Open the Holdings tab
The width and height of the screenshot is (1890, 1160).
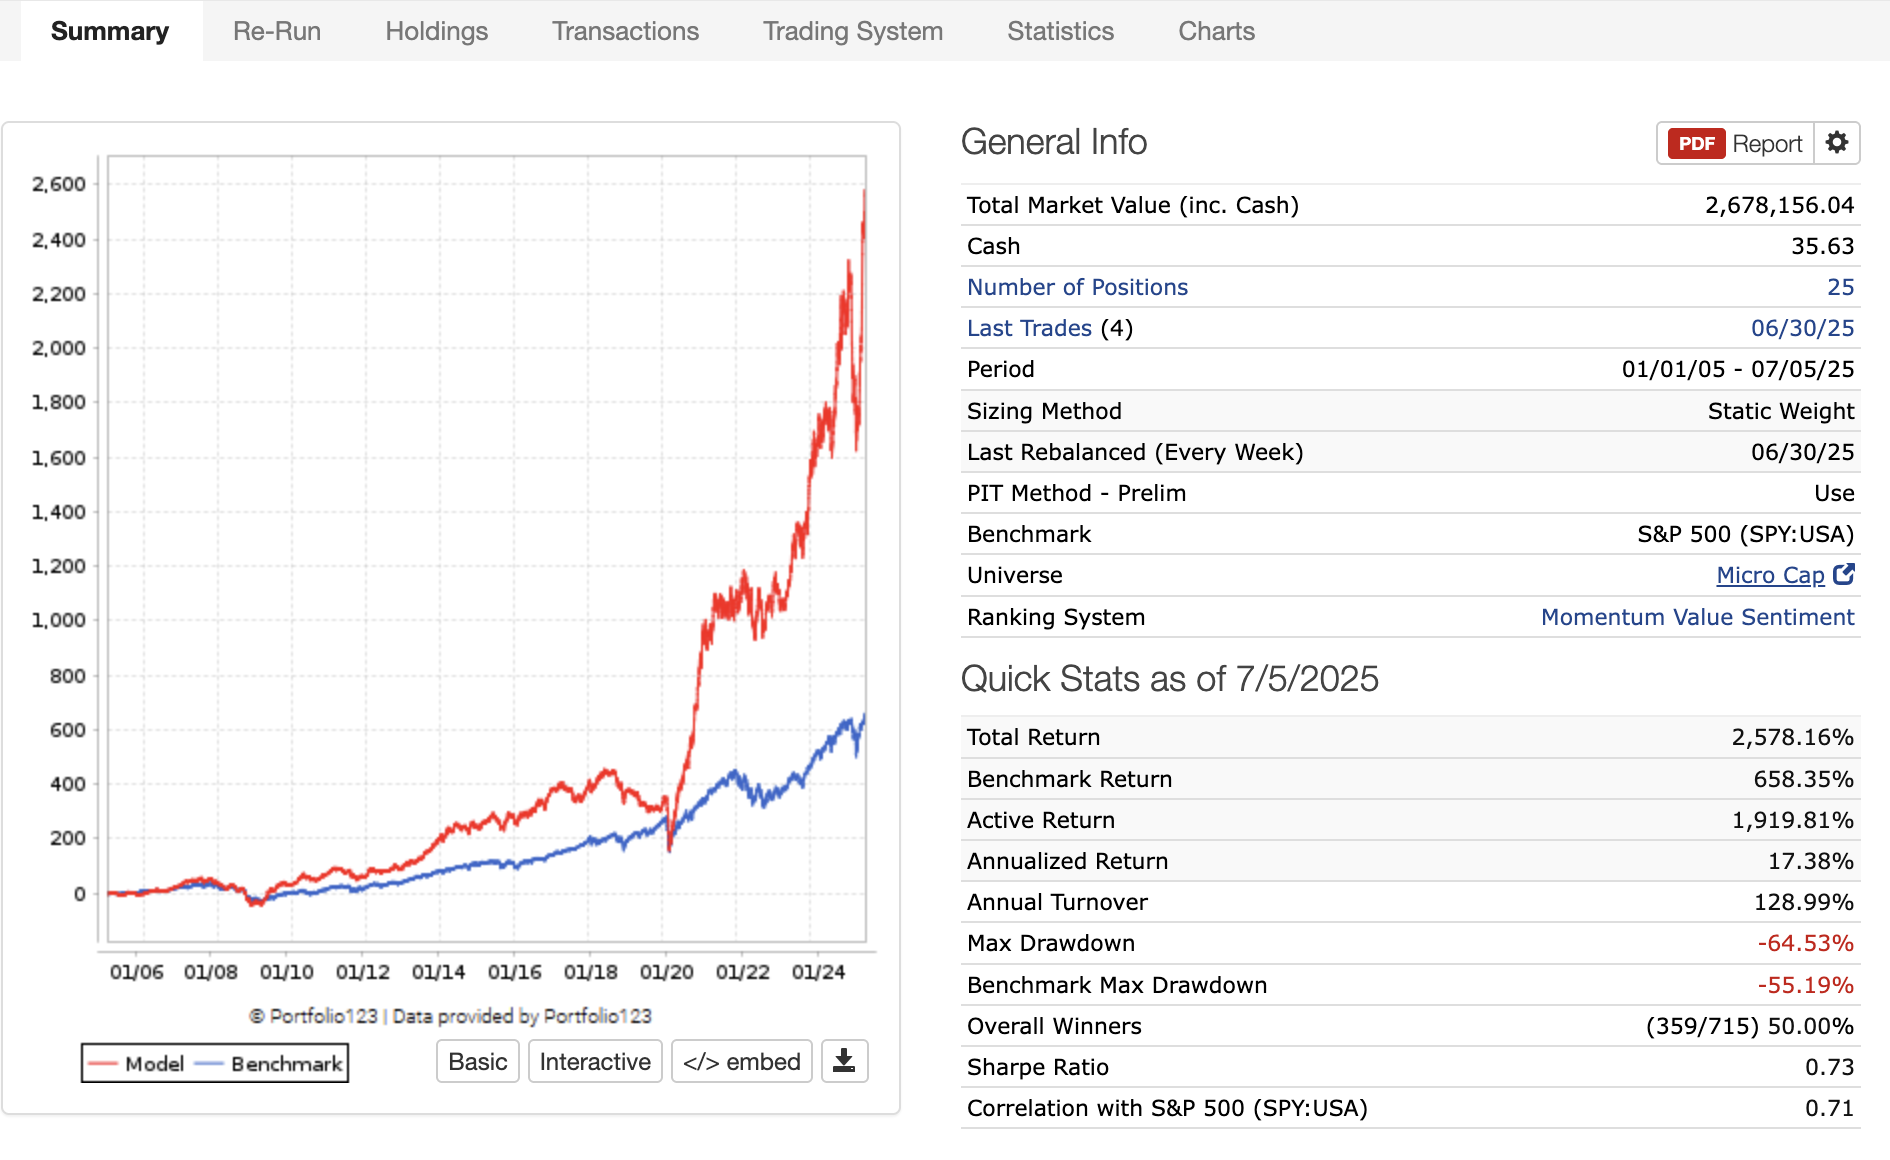[x=437, y=31]
